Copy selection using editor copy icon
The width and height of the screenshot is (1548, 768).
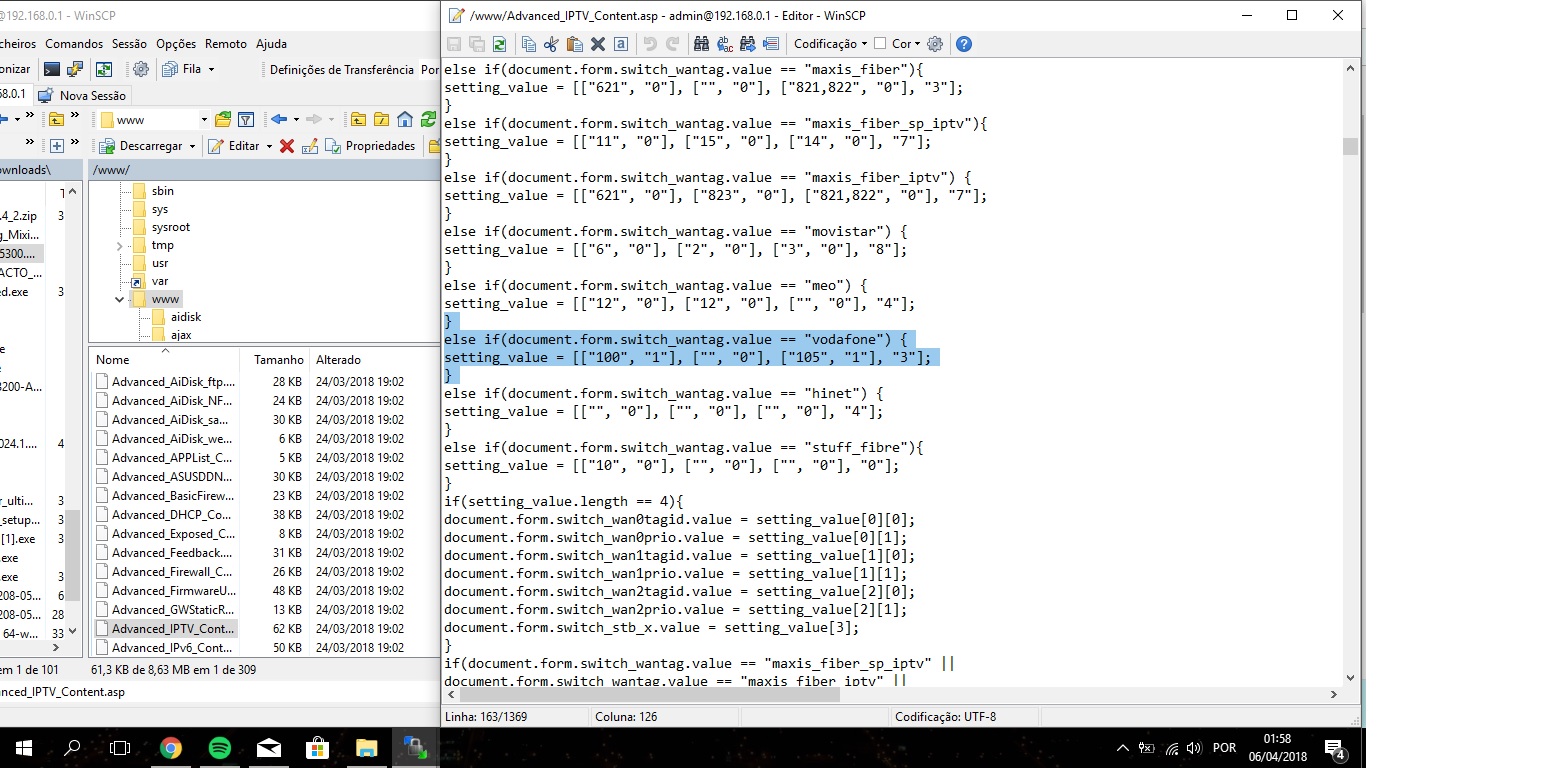(528, 44)
